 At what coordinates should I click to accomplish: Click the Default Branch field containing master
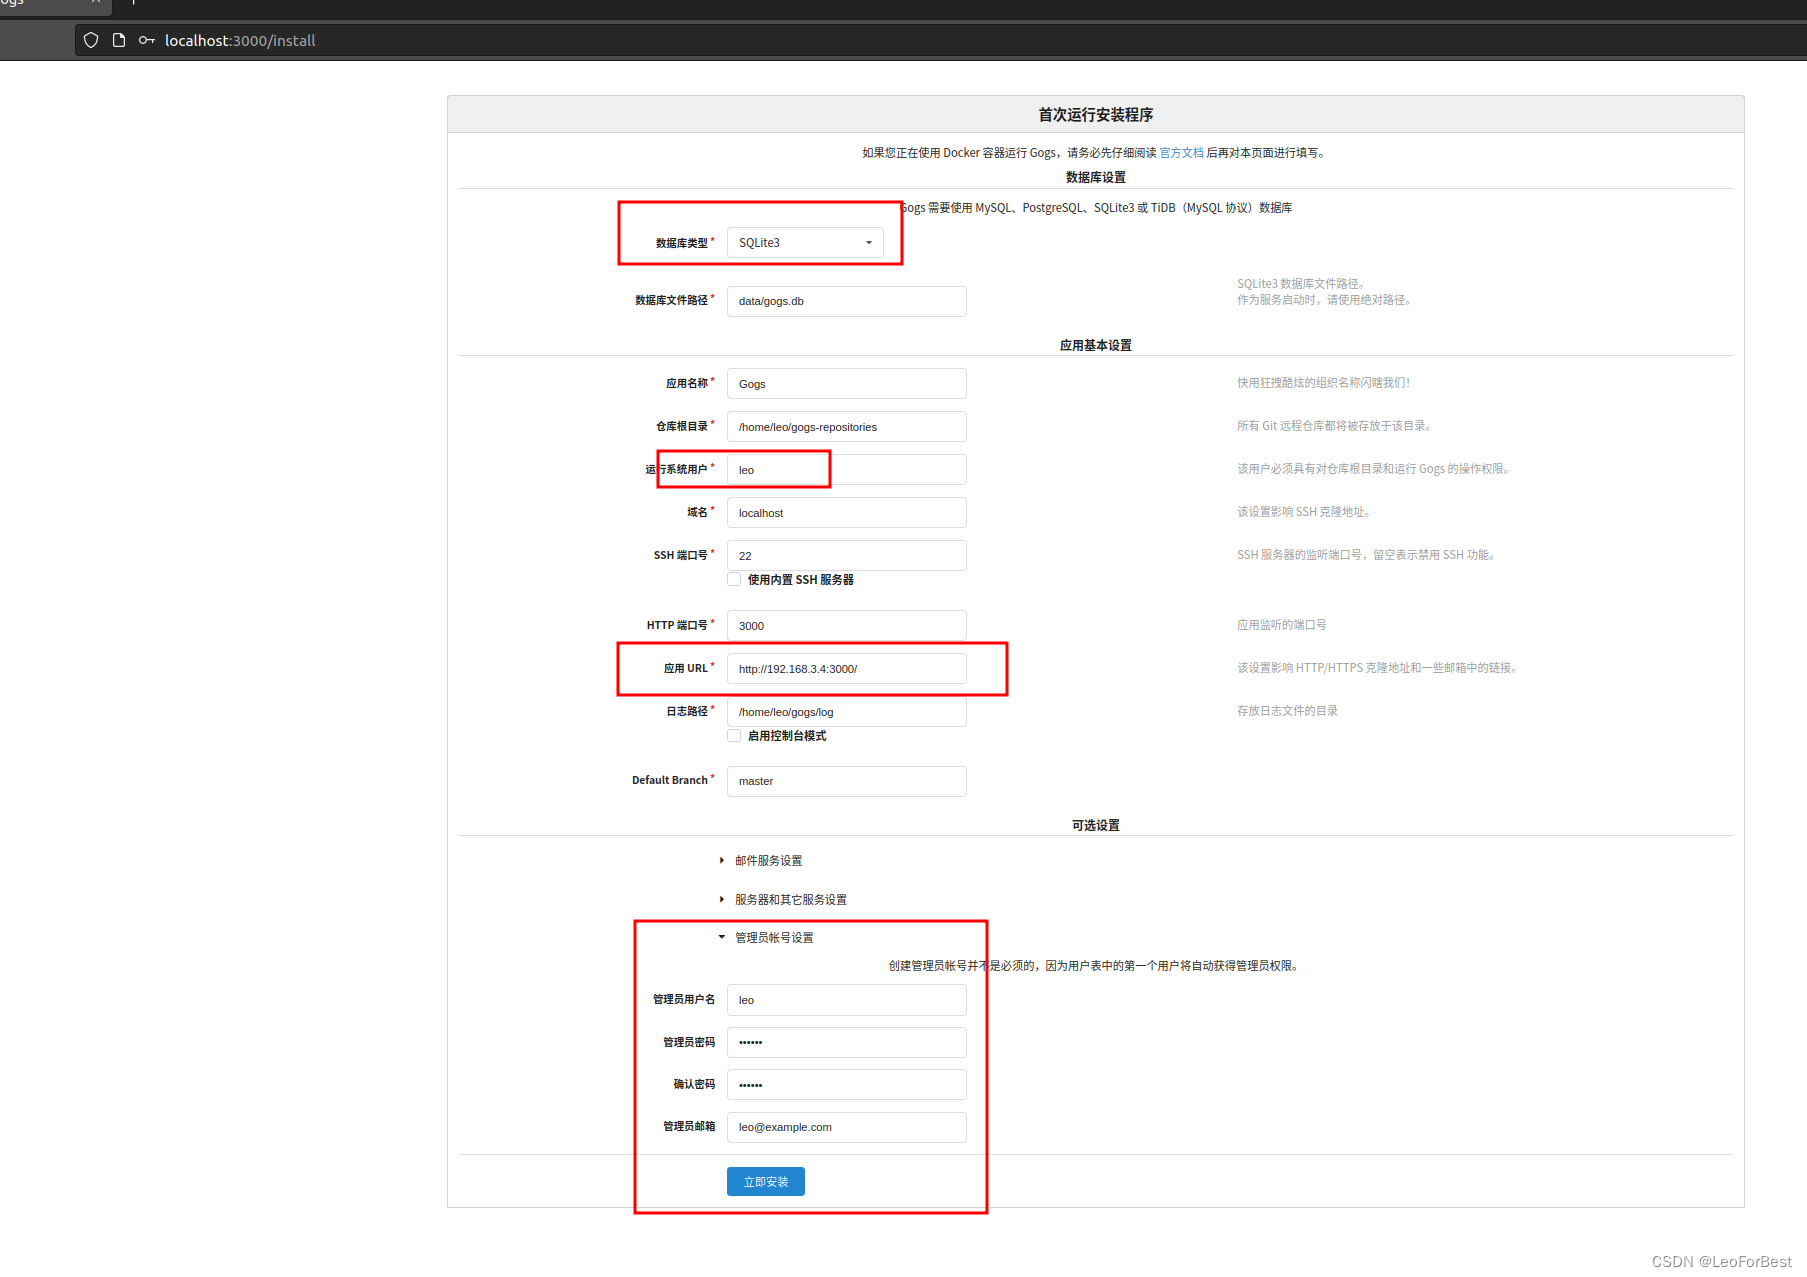point(846,781)
